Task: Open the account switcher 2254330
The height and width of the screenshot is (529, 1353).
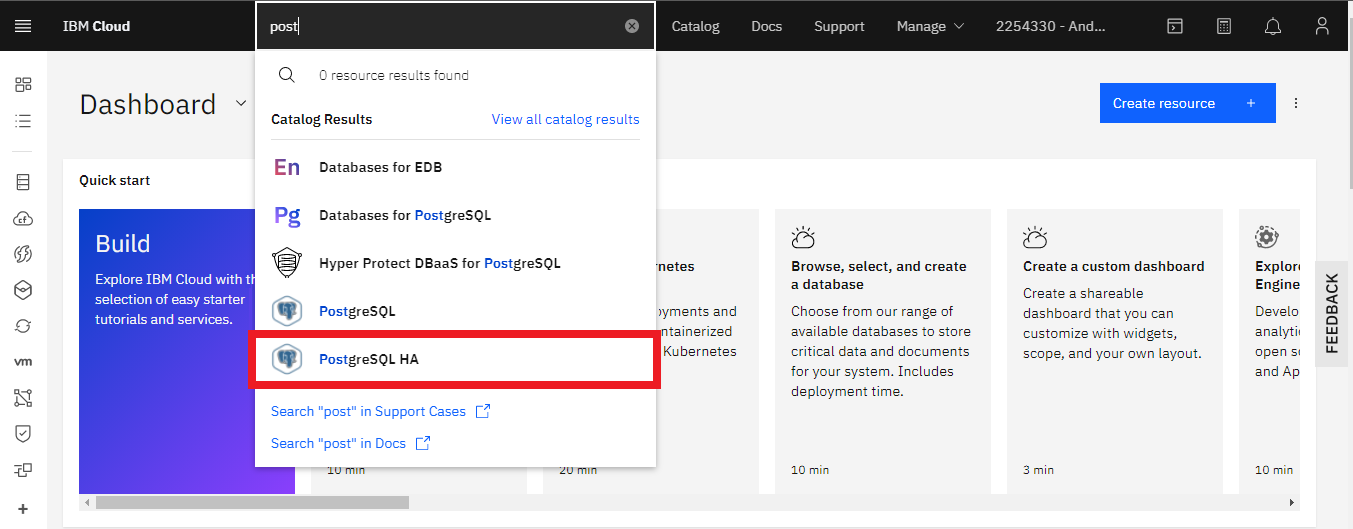Action: 1051,26
